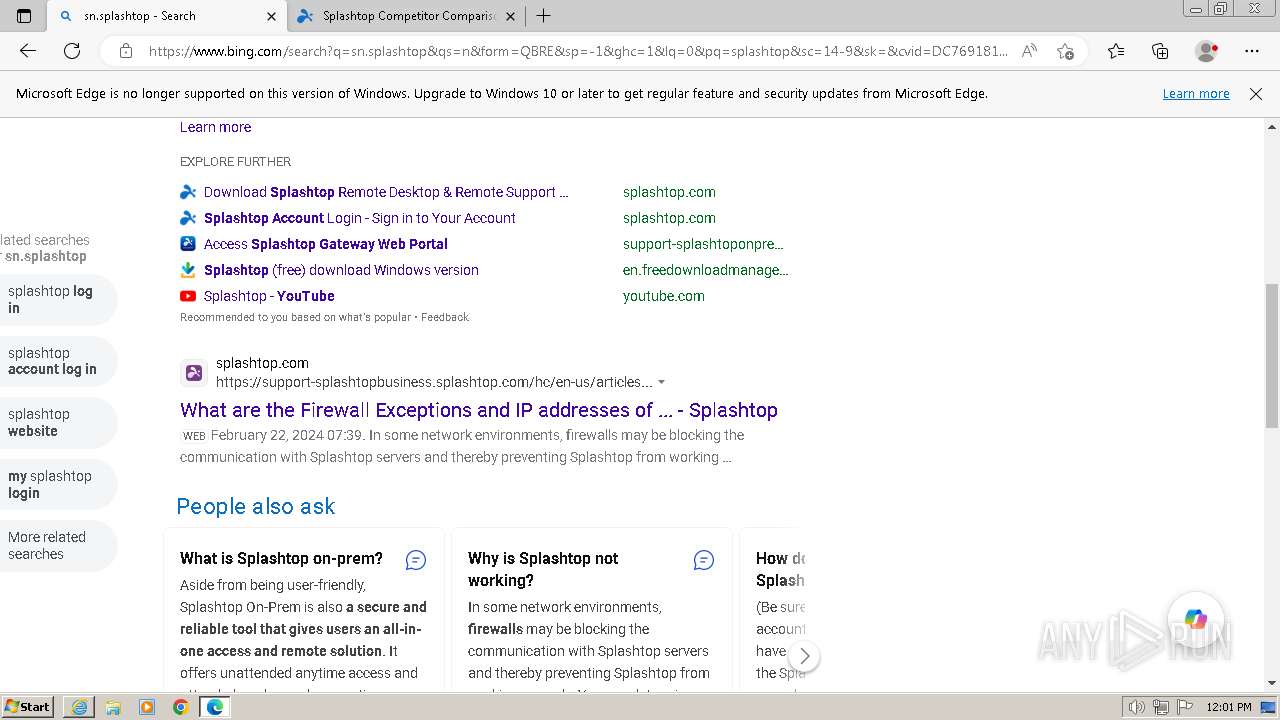Click the scrollbar down arrow
This screenshot has width=1280, height=720.
coord(1272,683)
